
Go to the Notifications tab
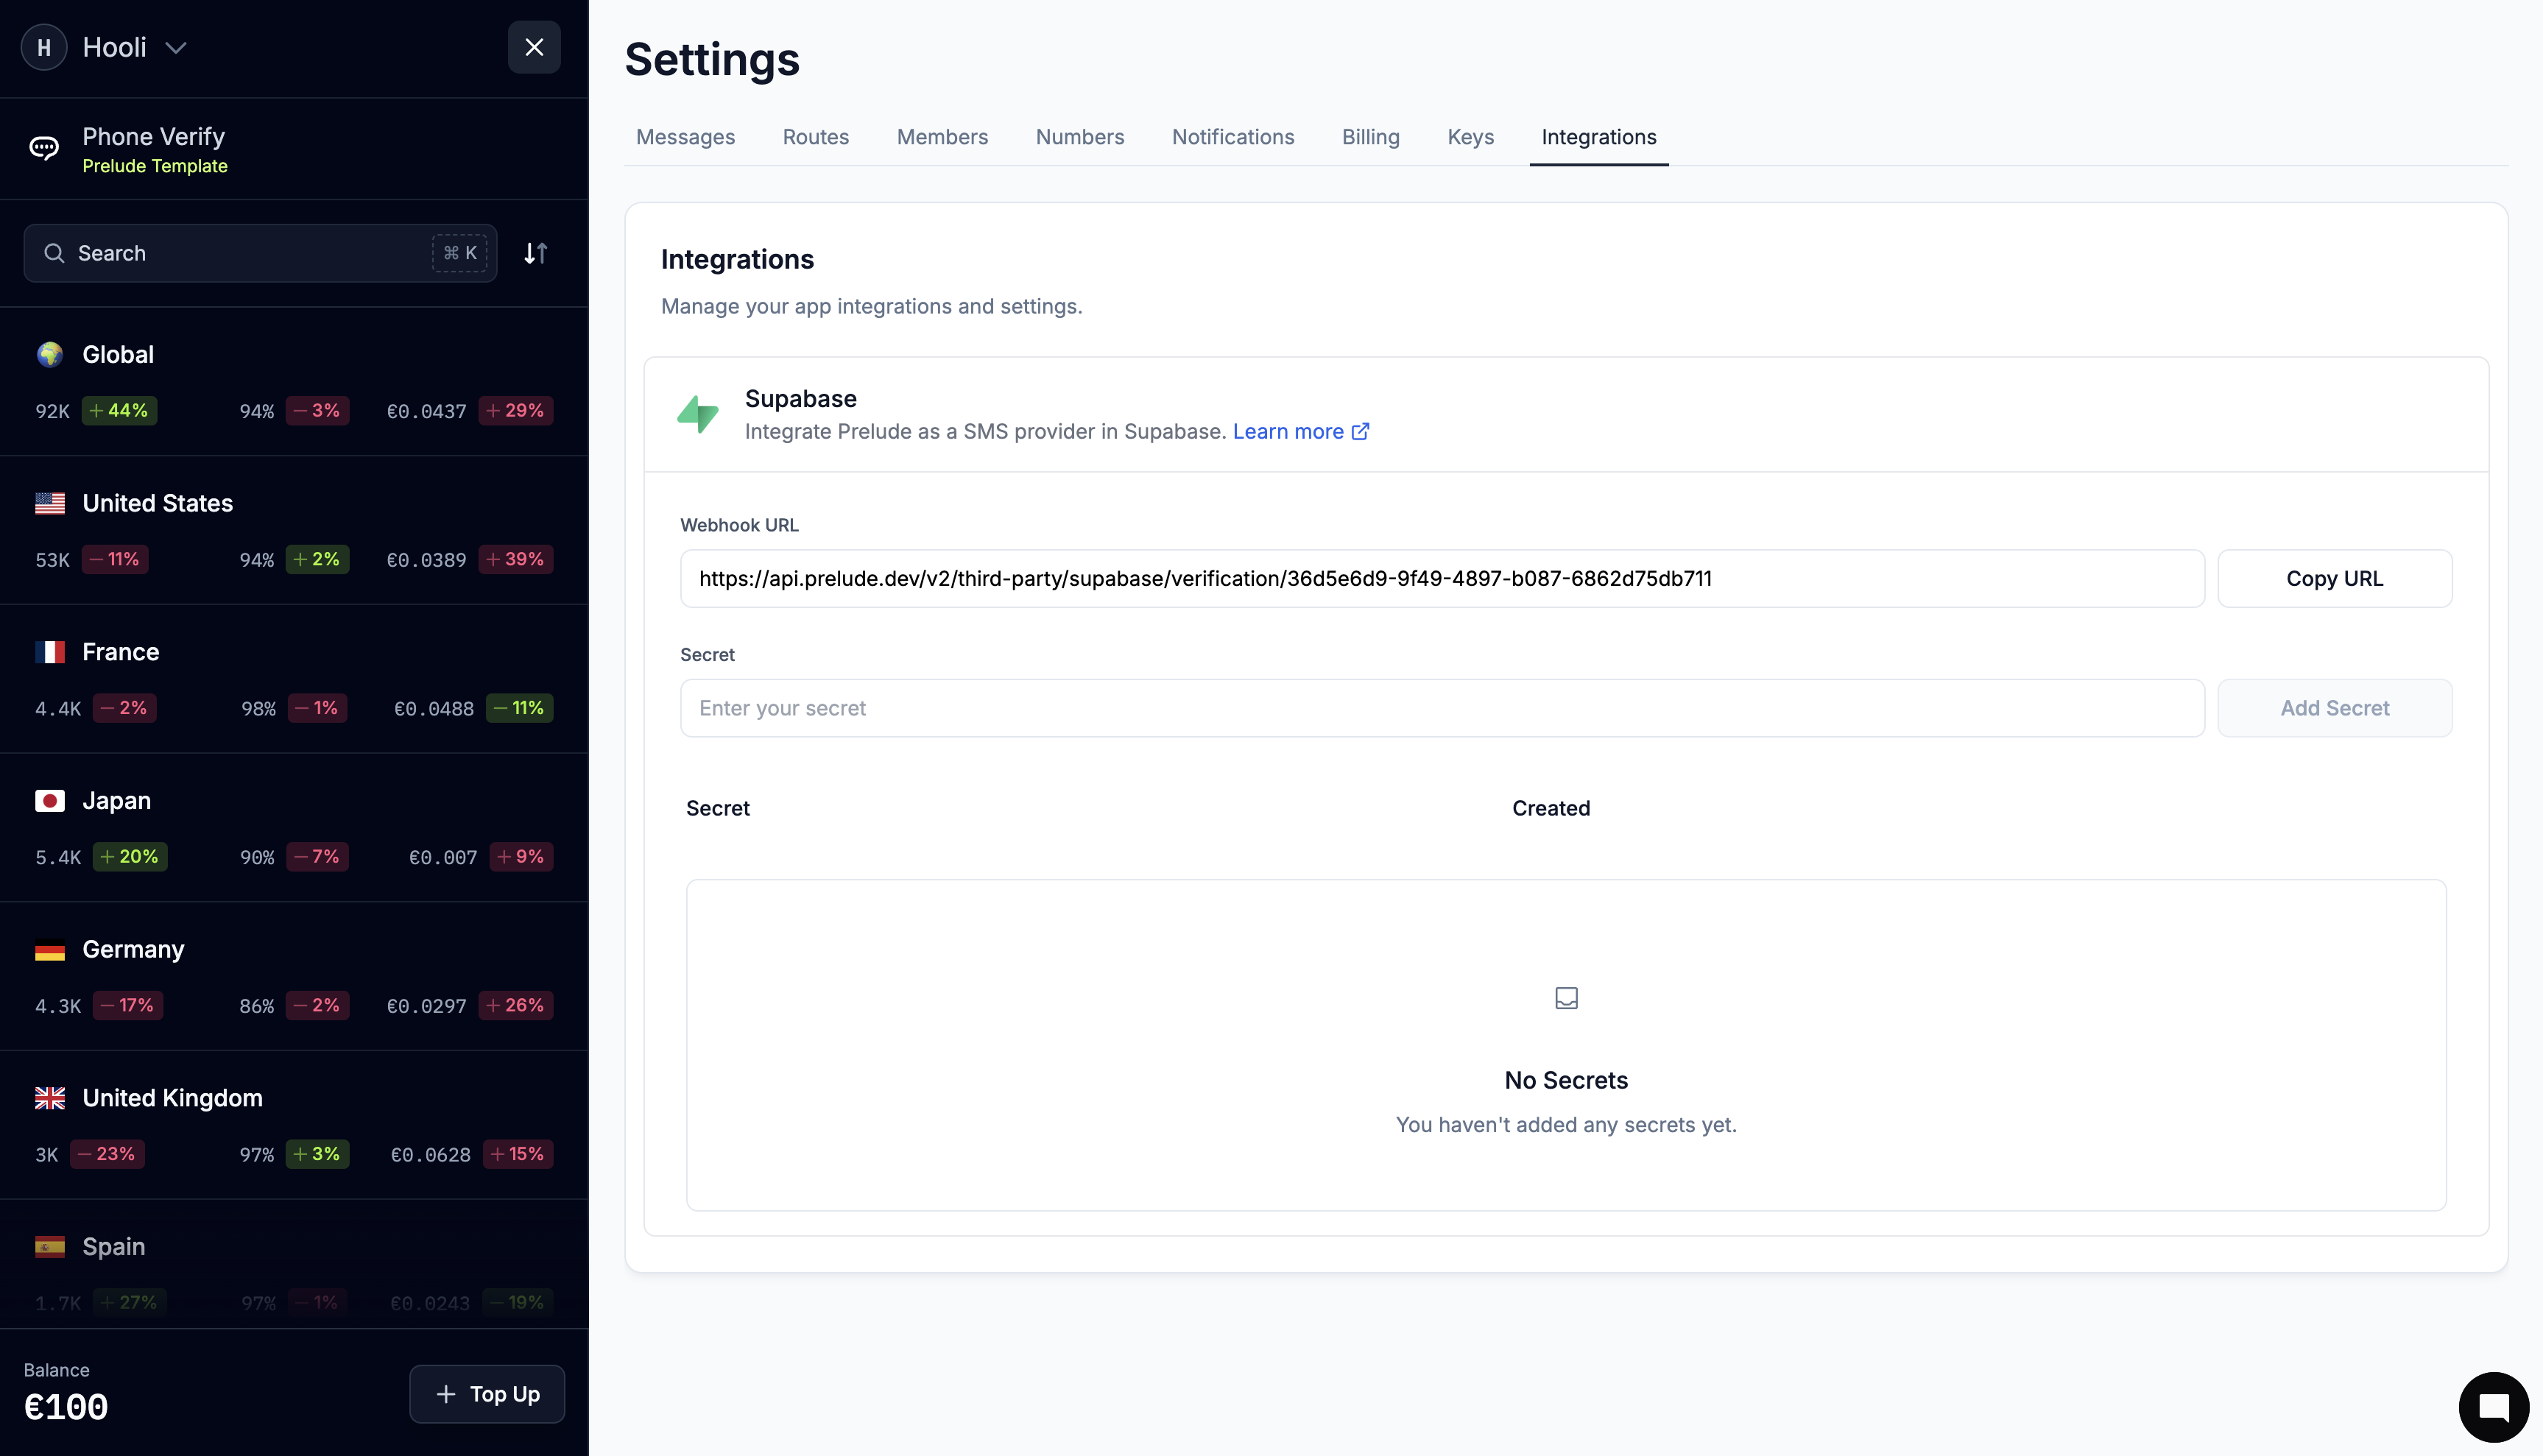pyautogui.click(x=1232, y=137)
